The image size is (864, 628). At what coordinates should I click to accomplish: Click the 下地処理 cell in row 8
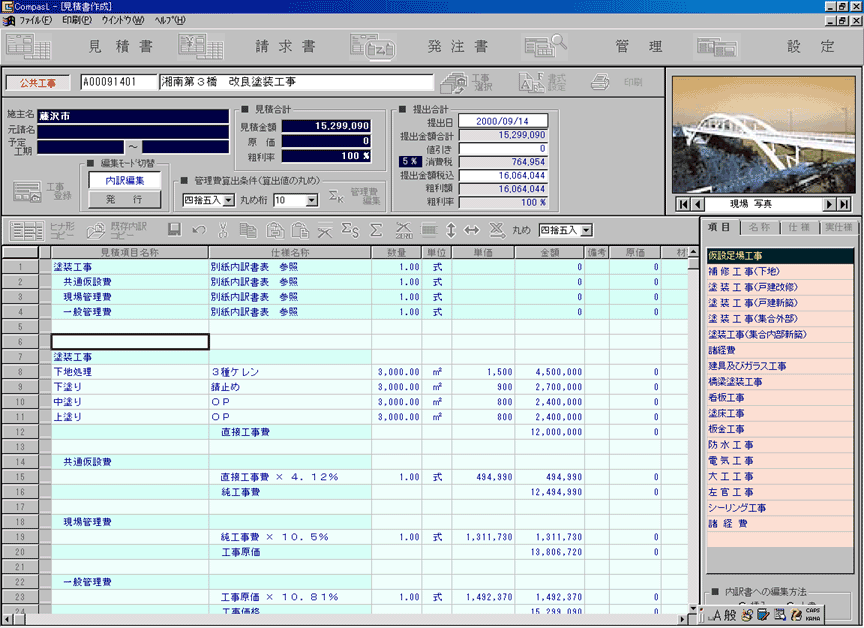pyautogui.click(x=129, y=372)
